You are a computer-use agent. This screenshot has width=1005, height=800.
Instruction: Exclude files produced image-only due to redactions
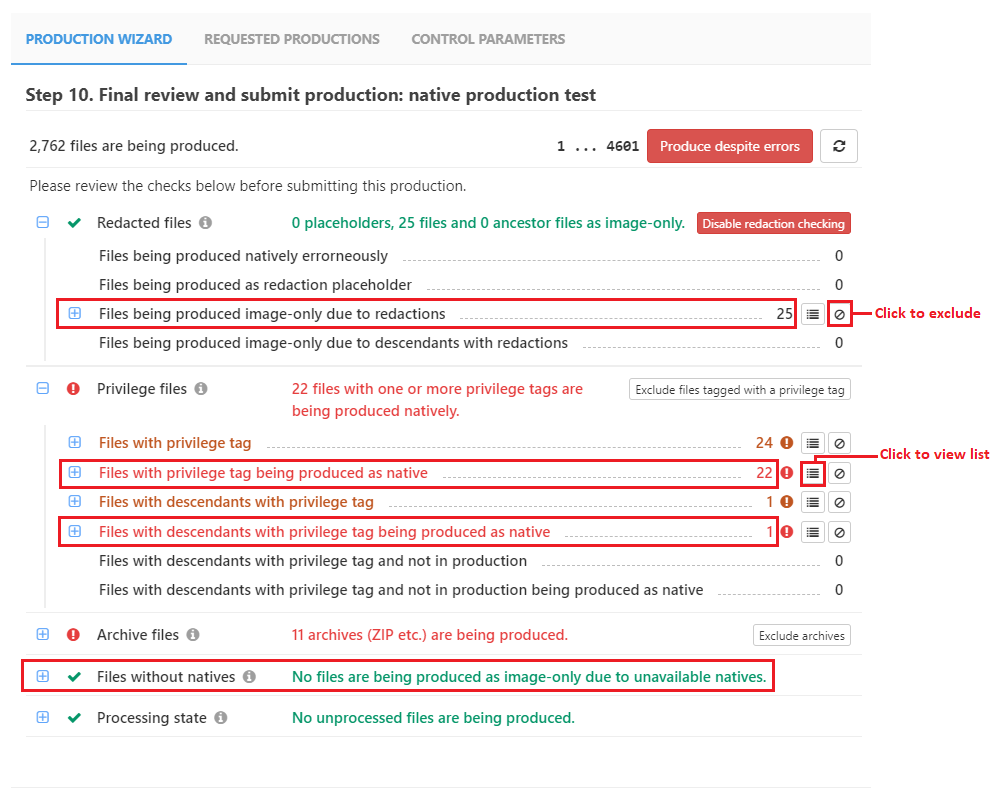pyautogui.click(x=840, y=314)
